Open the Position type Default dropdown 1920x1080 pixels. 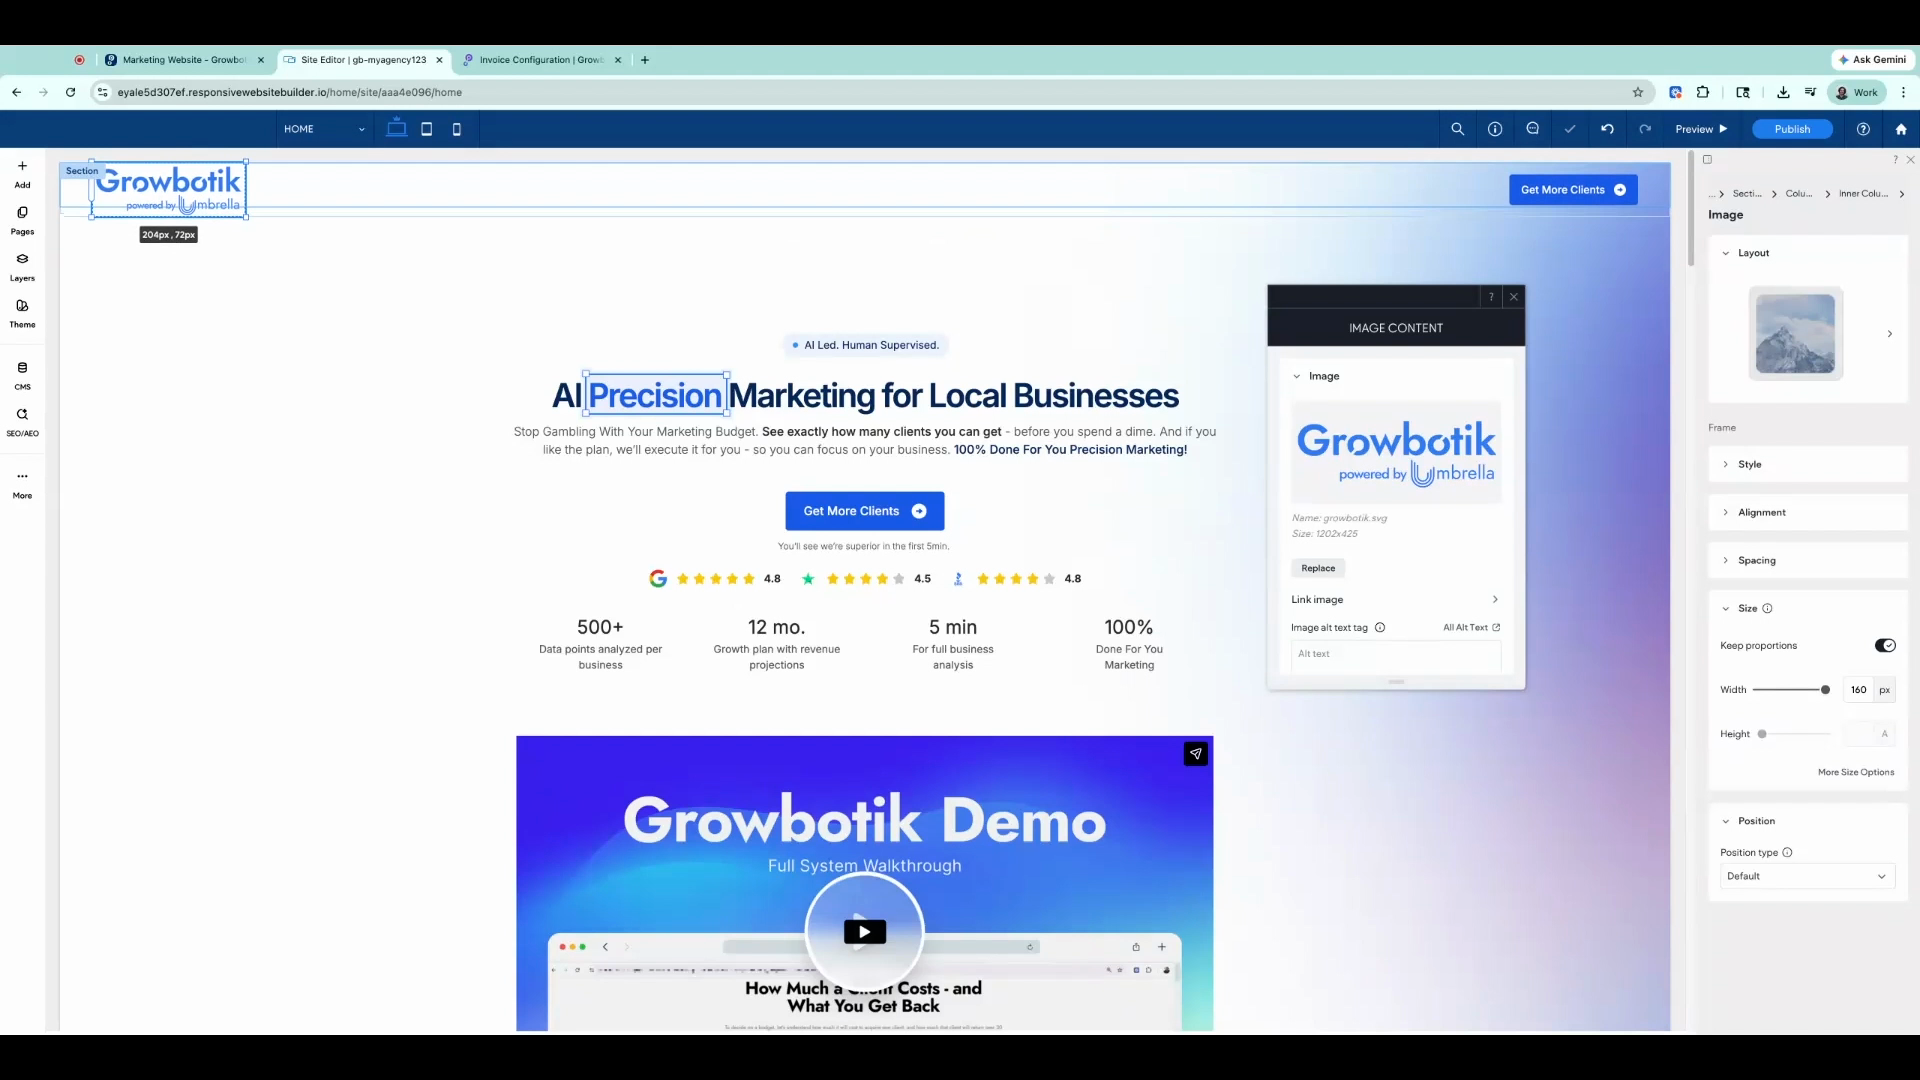coord(1807,876)
